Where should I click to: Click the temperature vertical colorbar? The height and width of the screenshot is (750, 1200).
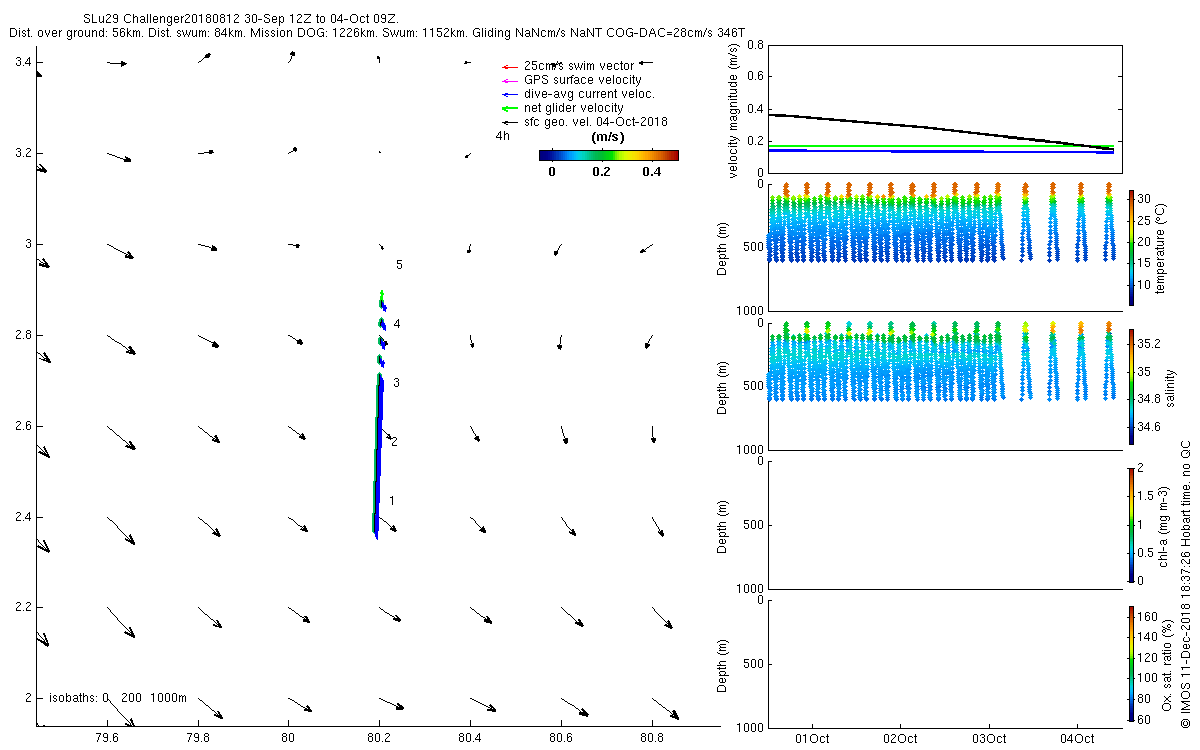click(x=1132, y=247)
